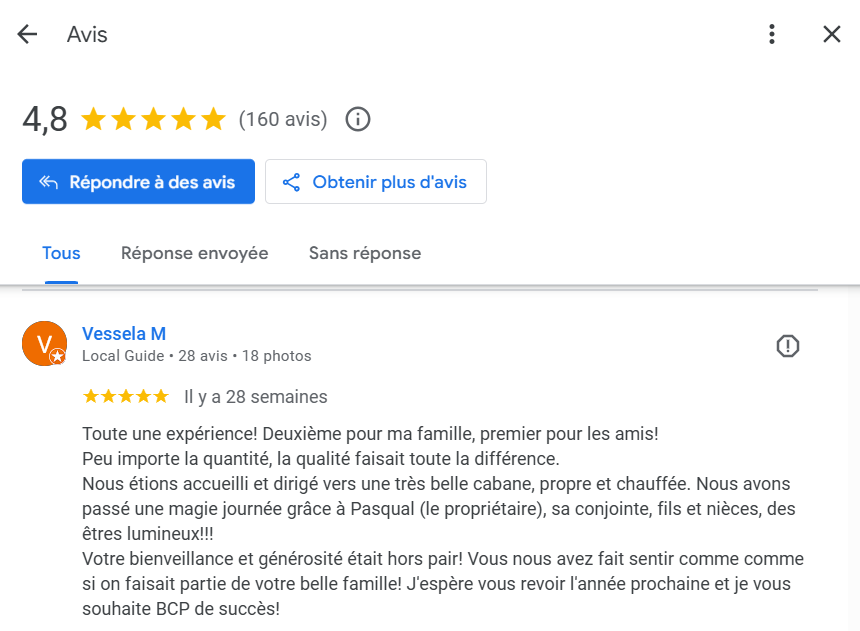Report Vessela M's review with flag icon
This screenshot has height=631, width=860.
click(788, 346)
